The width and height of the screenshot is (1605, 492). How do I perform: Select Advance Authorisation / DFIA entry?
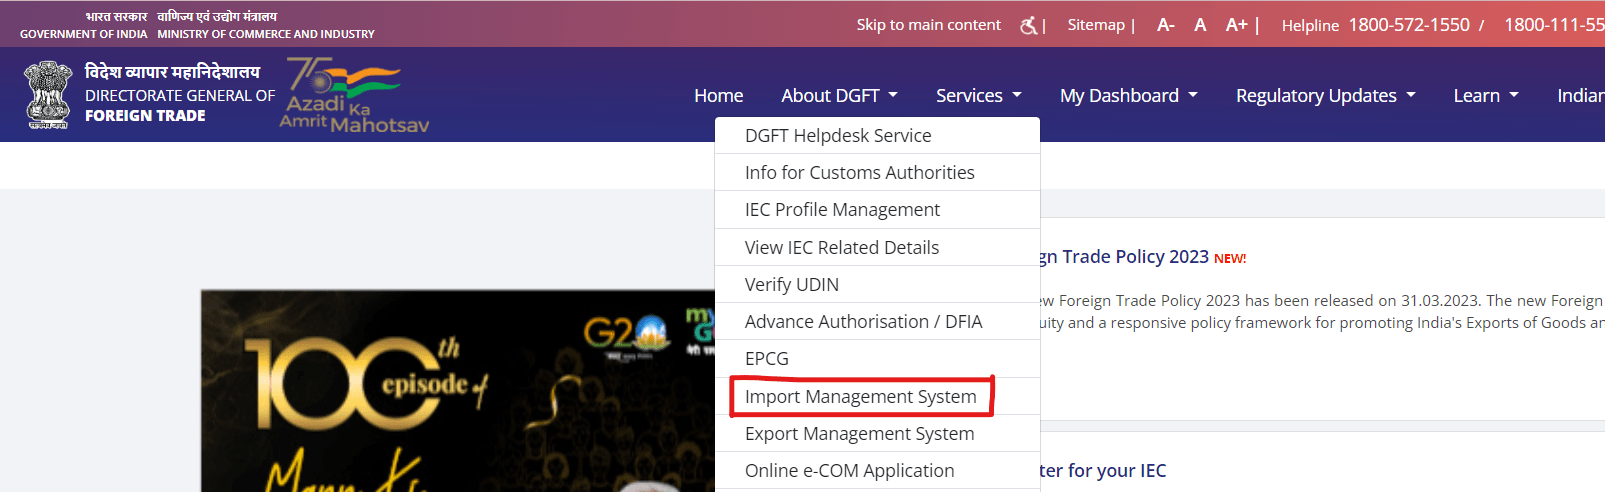863,322
